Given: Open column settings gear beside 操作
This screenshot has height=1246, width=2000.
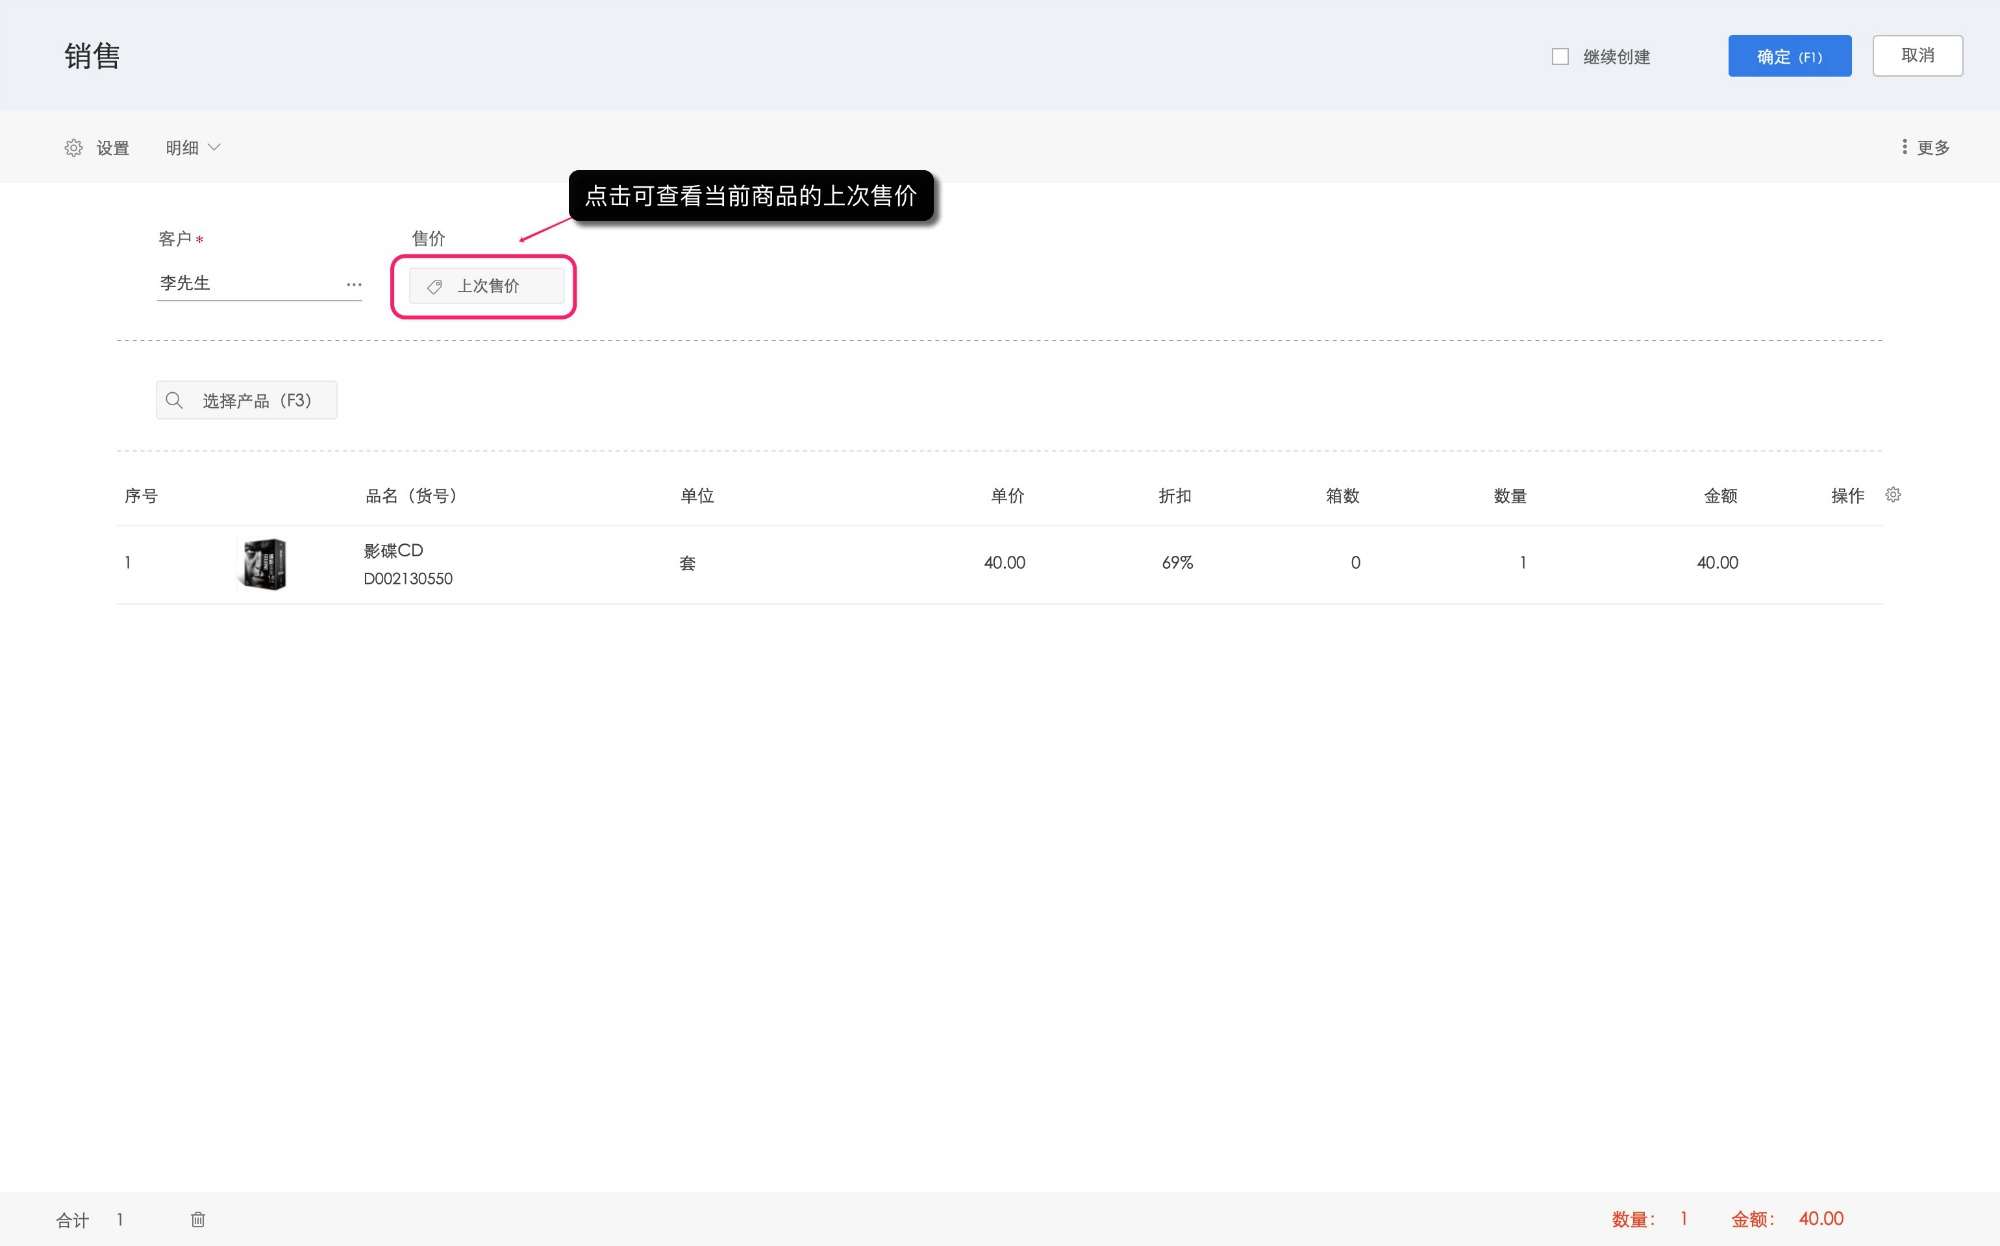Looking at the screenshot, I should [1892, 495].
